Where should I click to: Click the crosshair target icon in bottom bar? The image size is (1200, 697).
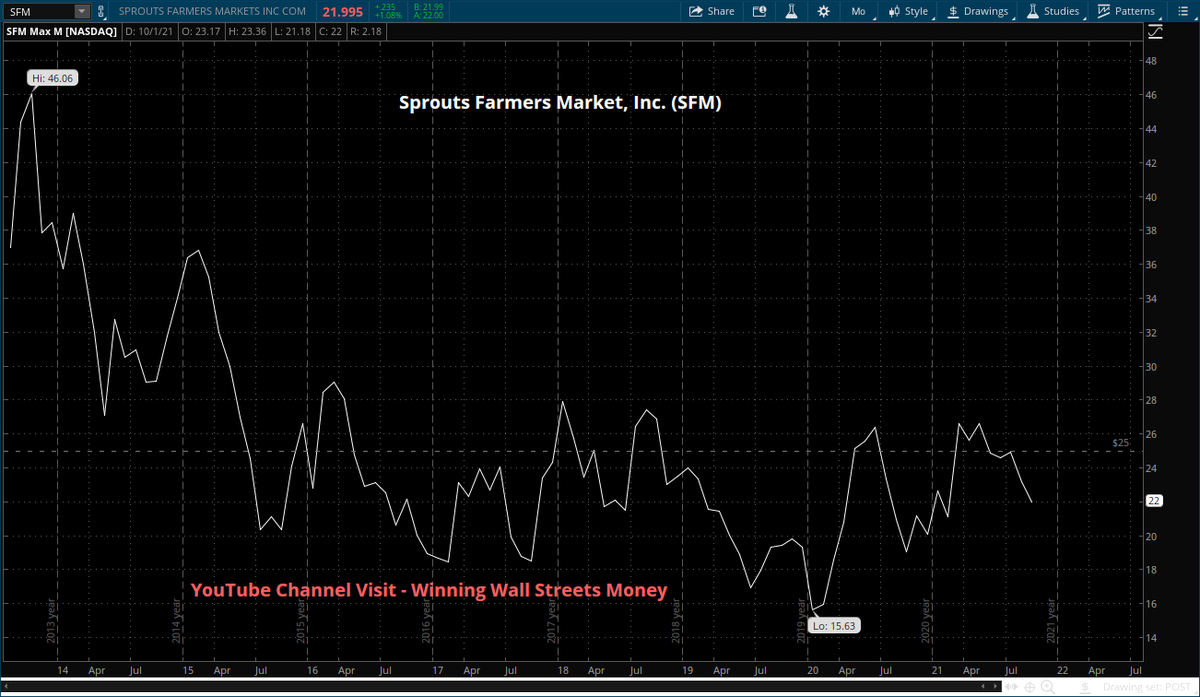pyautogui.click(x=1030, y=688)
